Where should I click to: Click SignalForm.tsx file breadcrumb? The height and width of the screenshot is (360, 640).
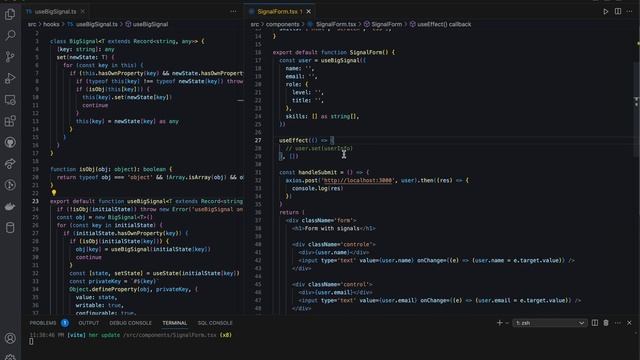pos(336,24)
